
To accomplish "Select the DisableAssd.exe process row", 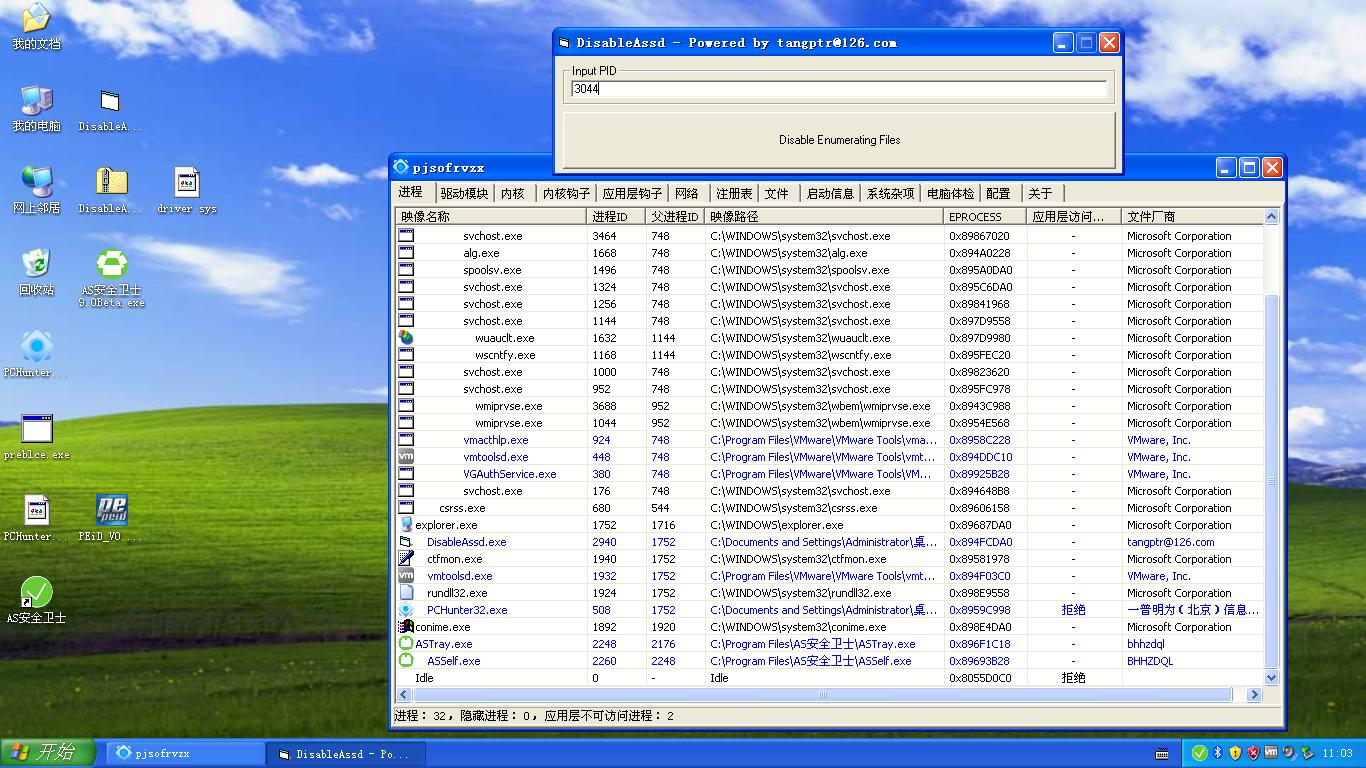I will coord(830,542).
